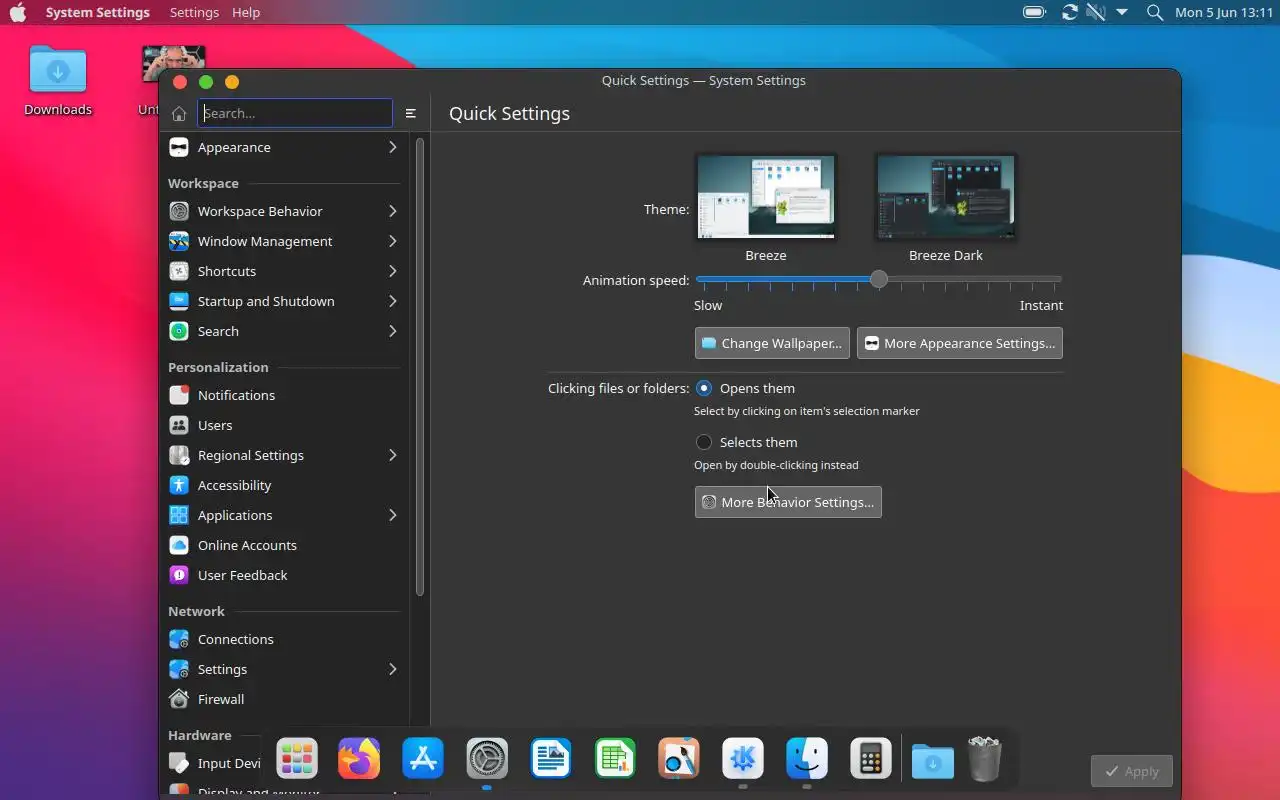Click the Notifications bell icon
This screenshot has height=800, width=1280.
[179, 395]
